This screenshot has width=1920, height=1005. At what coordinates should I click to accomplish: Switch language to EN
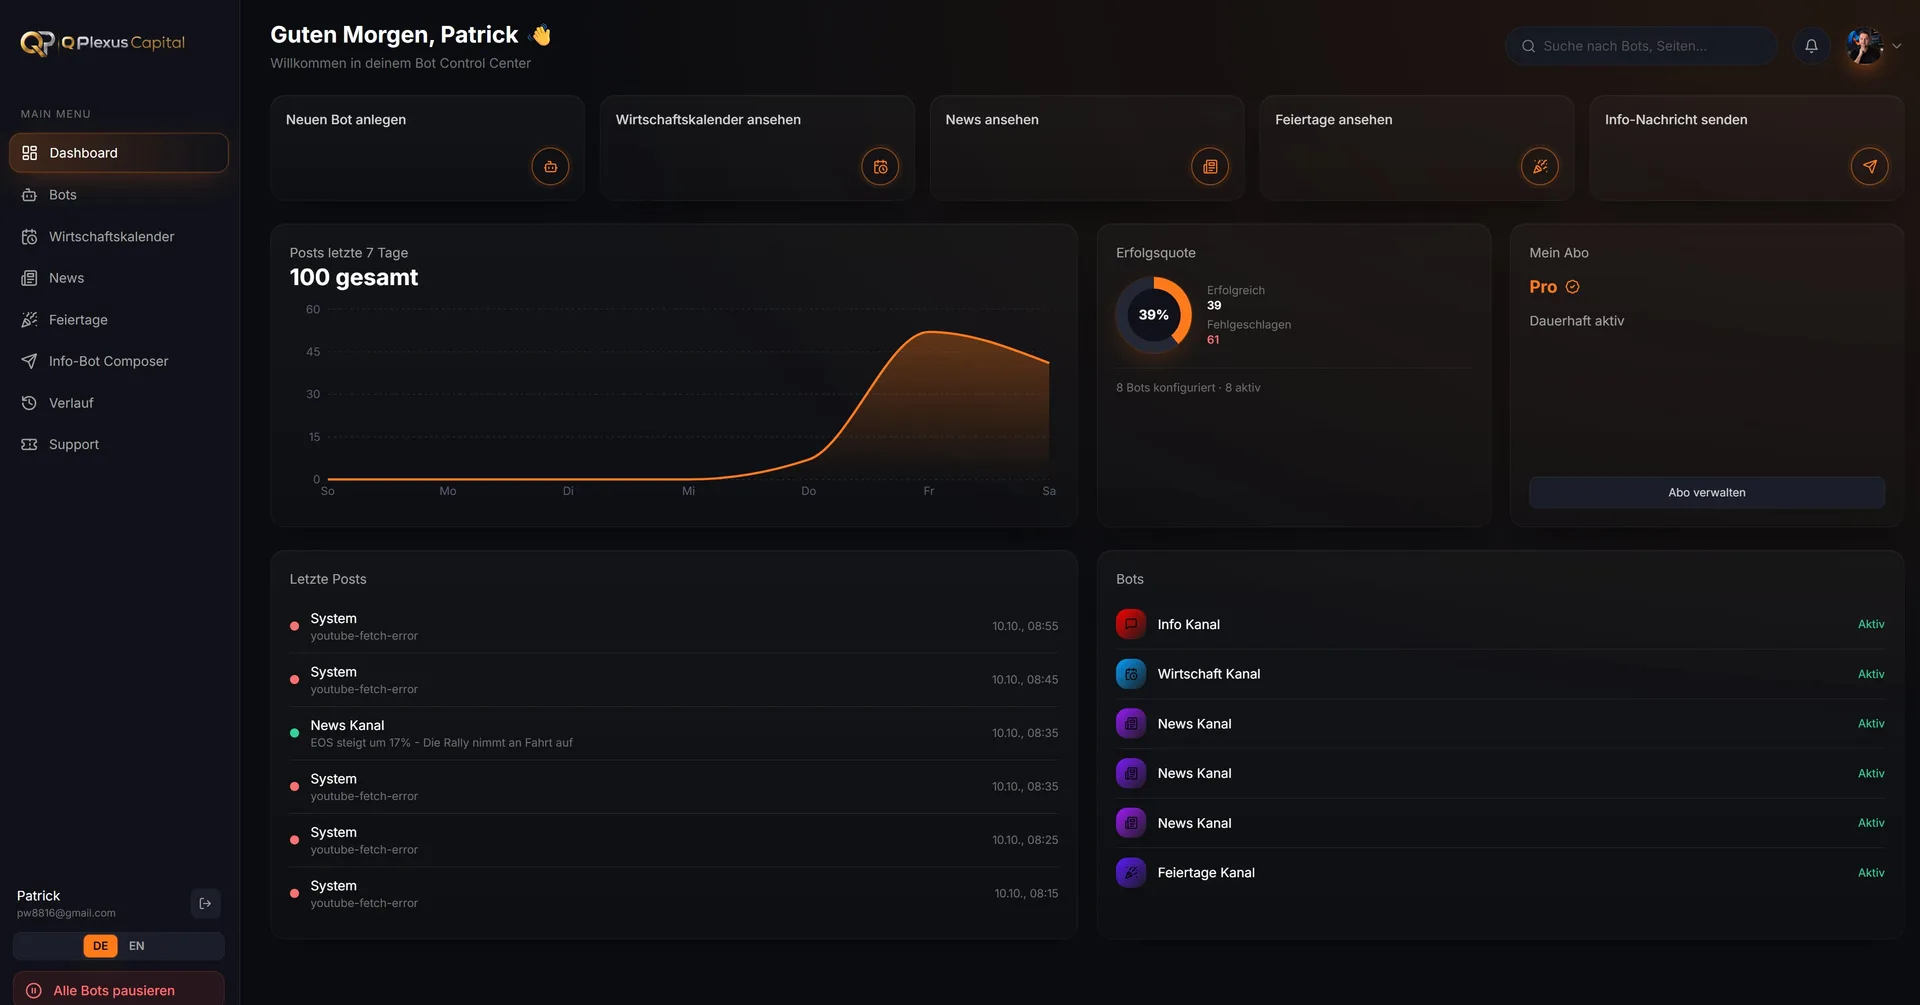[137, 946]
